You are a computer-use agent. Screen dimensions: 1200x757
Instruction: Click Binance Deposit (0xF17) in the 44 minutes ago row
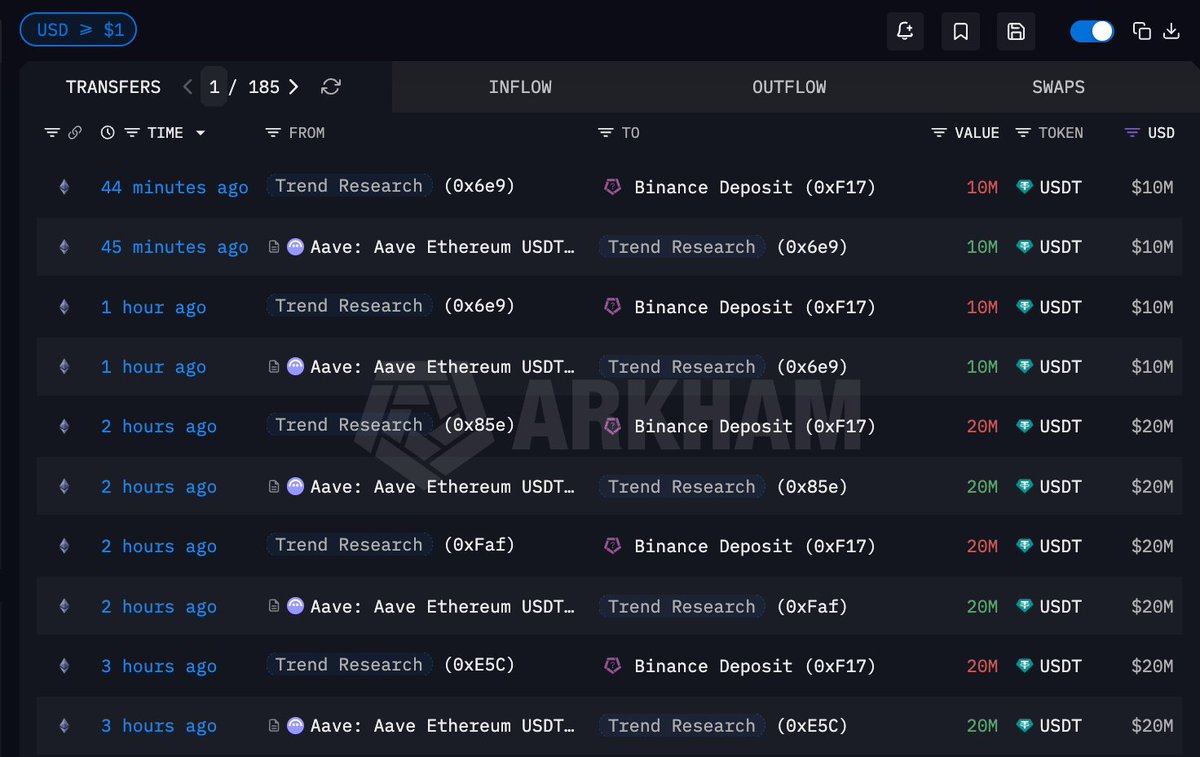click(x=755, y=187)
